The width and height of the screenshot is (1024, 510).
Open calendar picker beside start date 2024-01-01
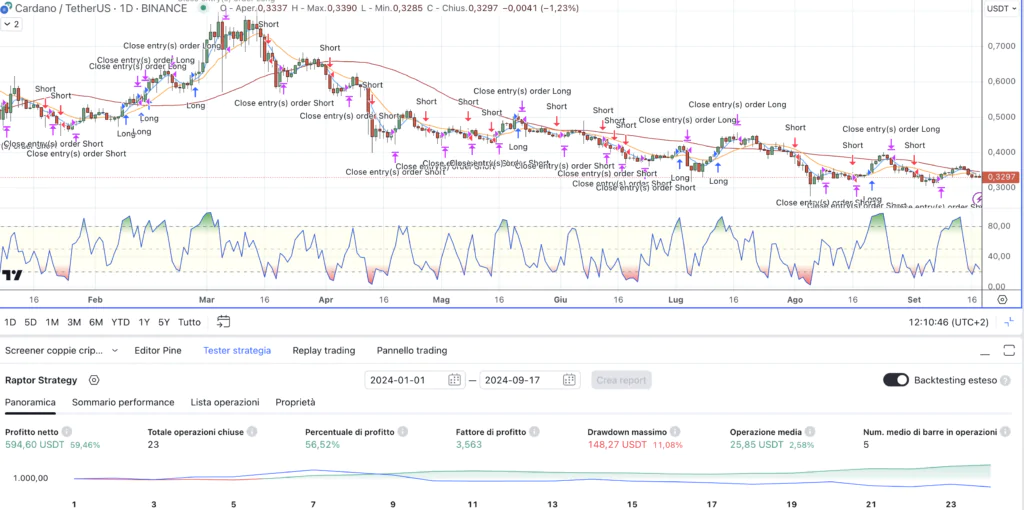pos(455,380)
